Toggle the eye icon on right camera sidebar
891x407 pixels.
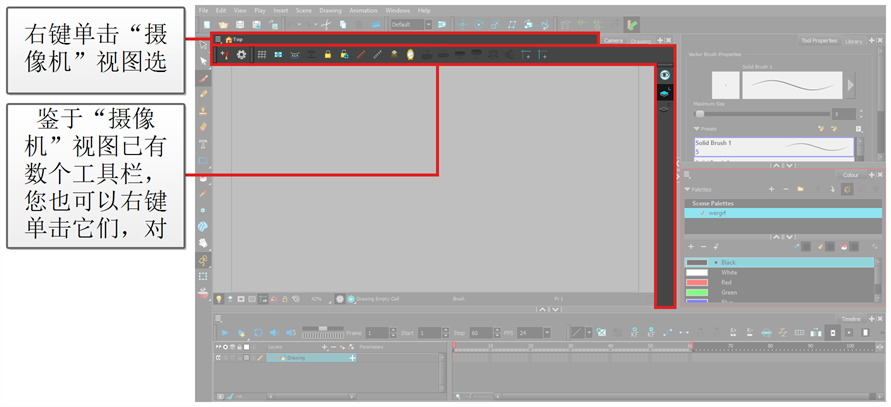click(664, 75)
